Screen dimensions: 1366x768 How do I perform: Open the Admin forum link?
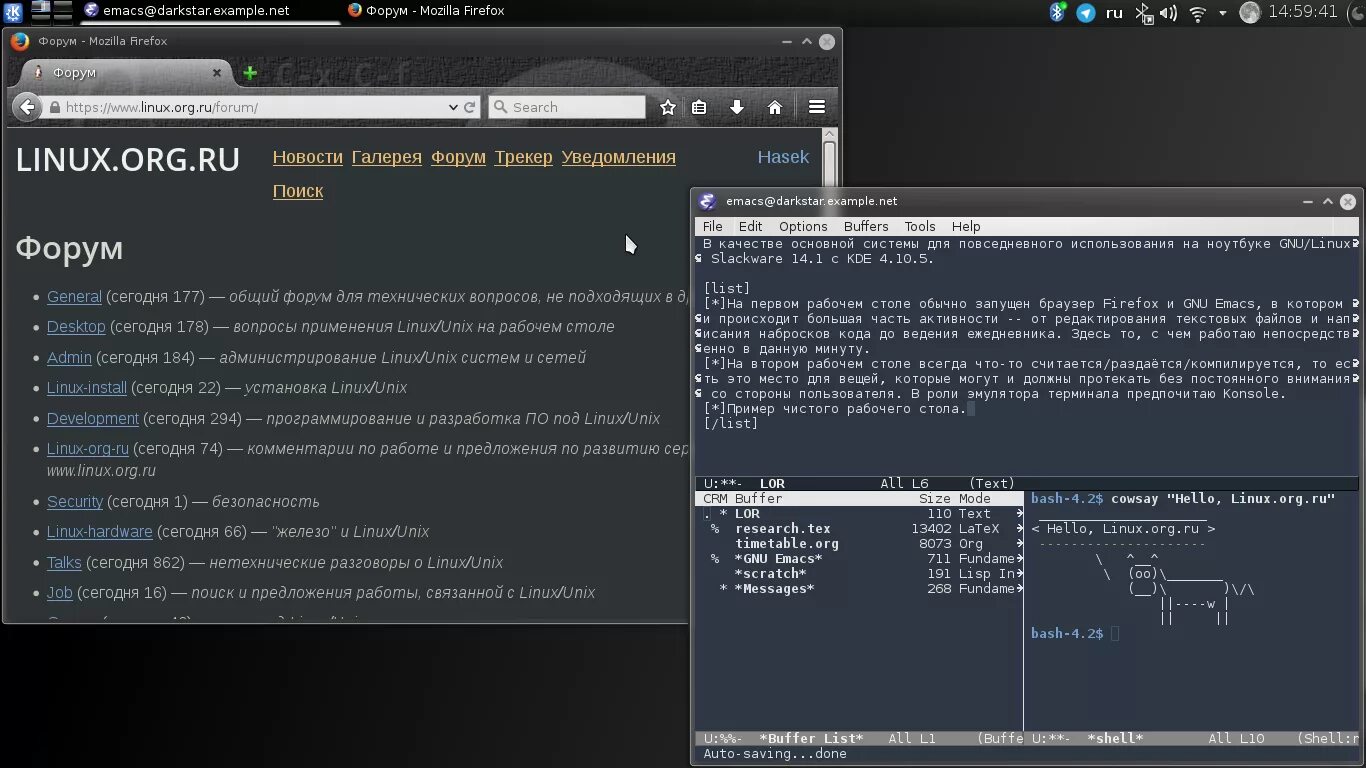click(69, 358)
